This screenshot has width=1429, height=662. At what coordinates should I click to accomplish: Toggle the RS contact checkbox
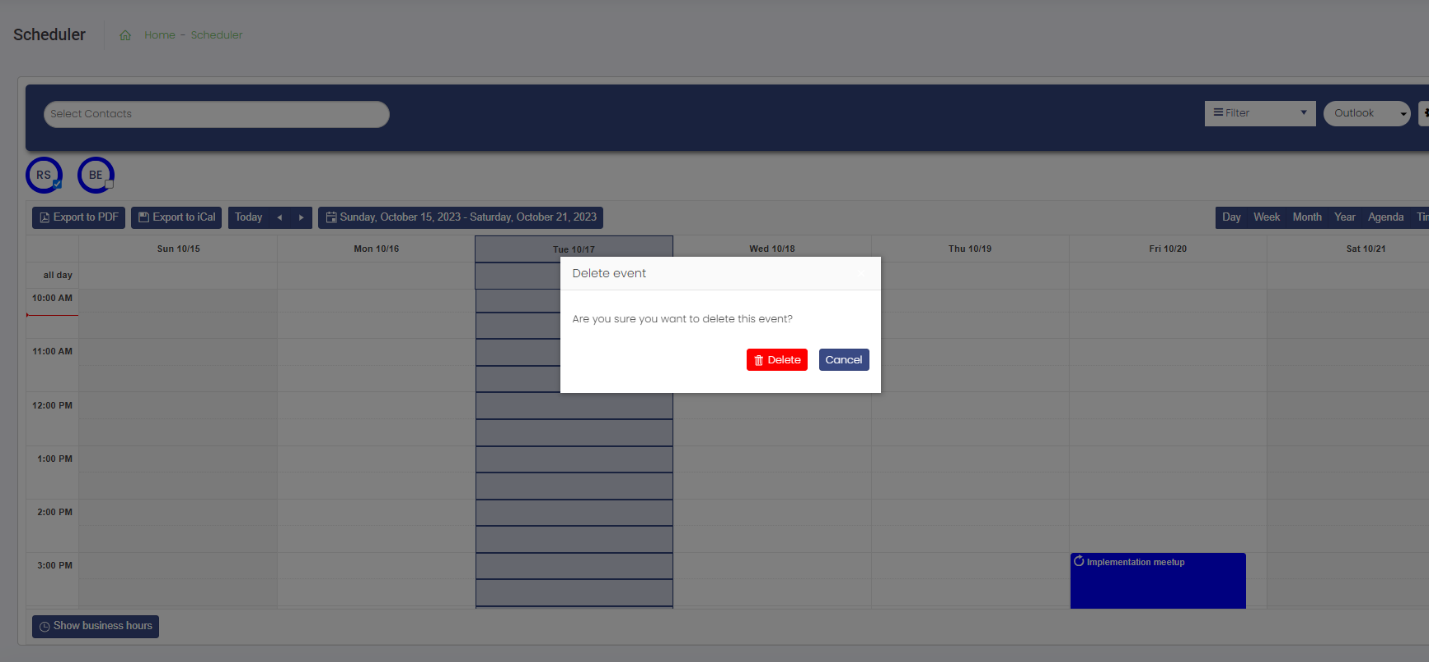point(57,185)
